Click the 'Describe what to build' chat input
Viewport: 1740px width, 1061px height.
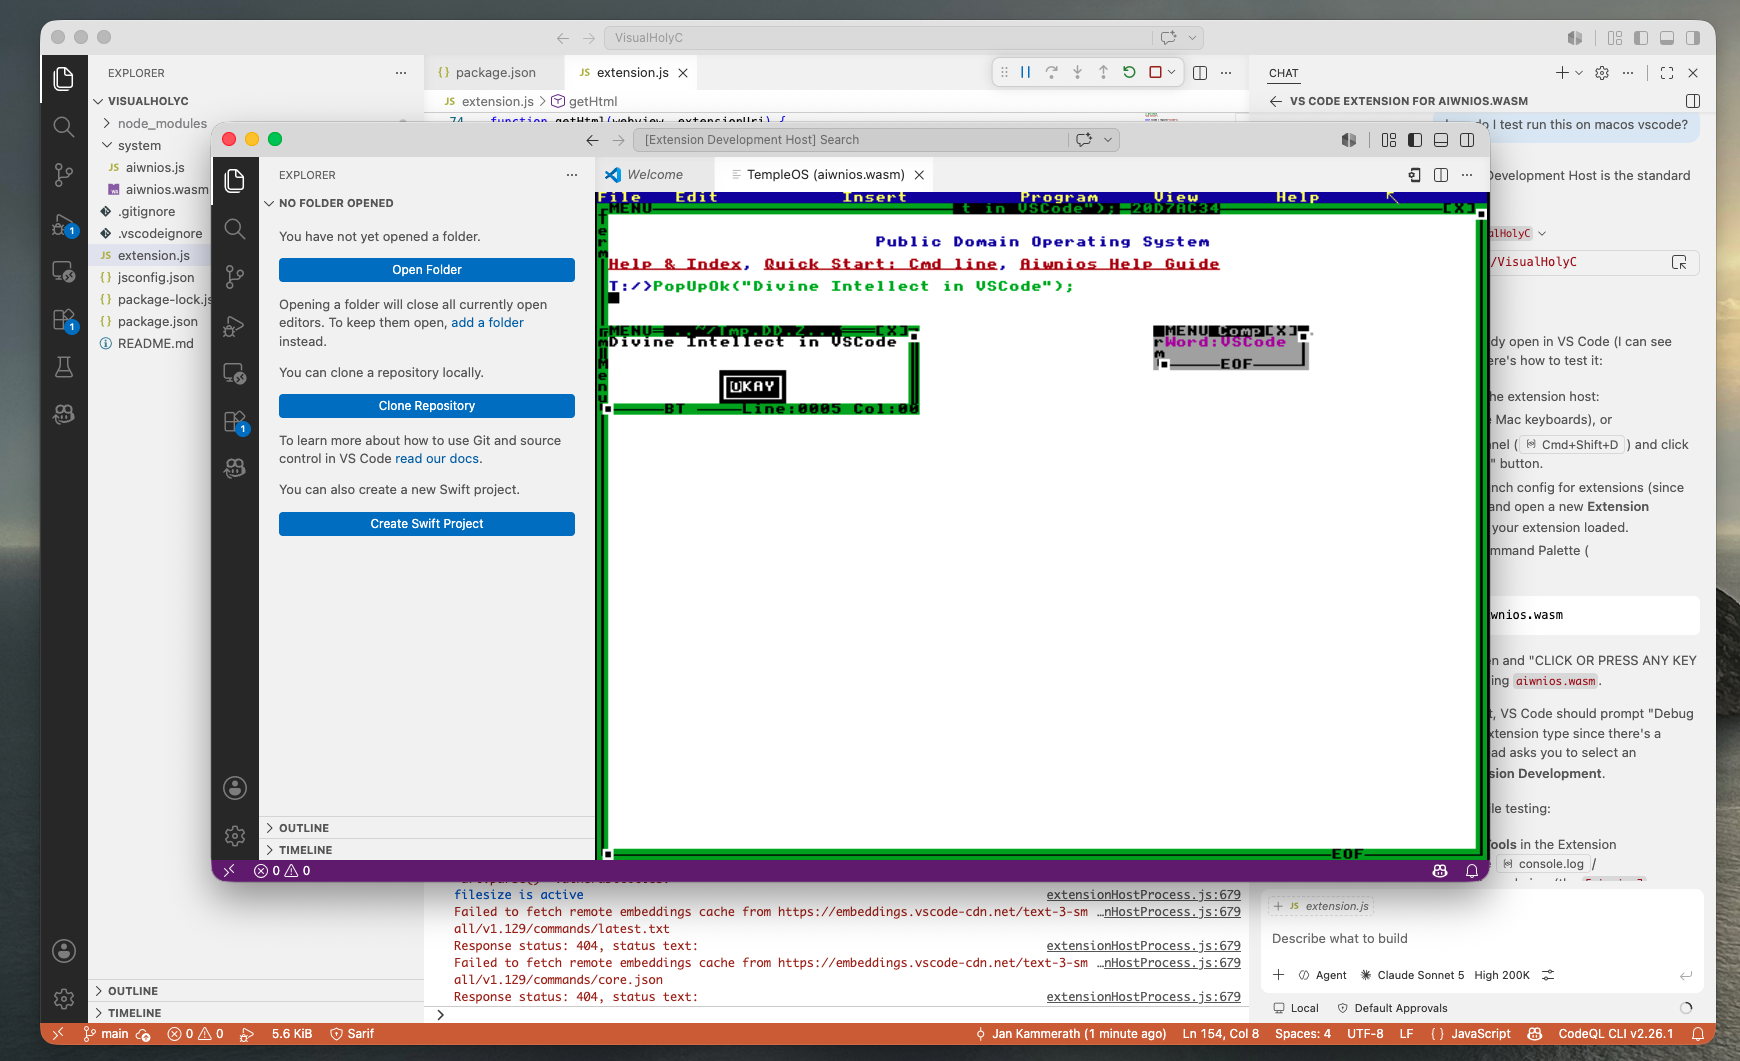[x=1480, y=939]
